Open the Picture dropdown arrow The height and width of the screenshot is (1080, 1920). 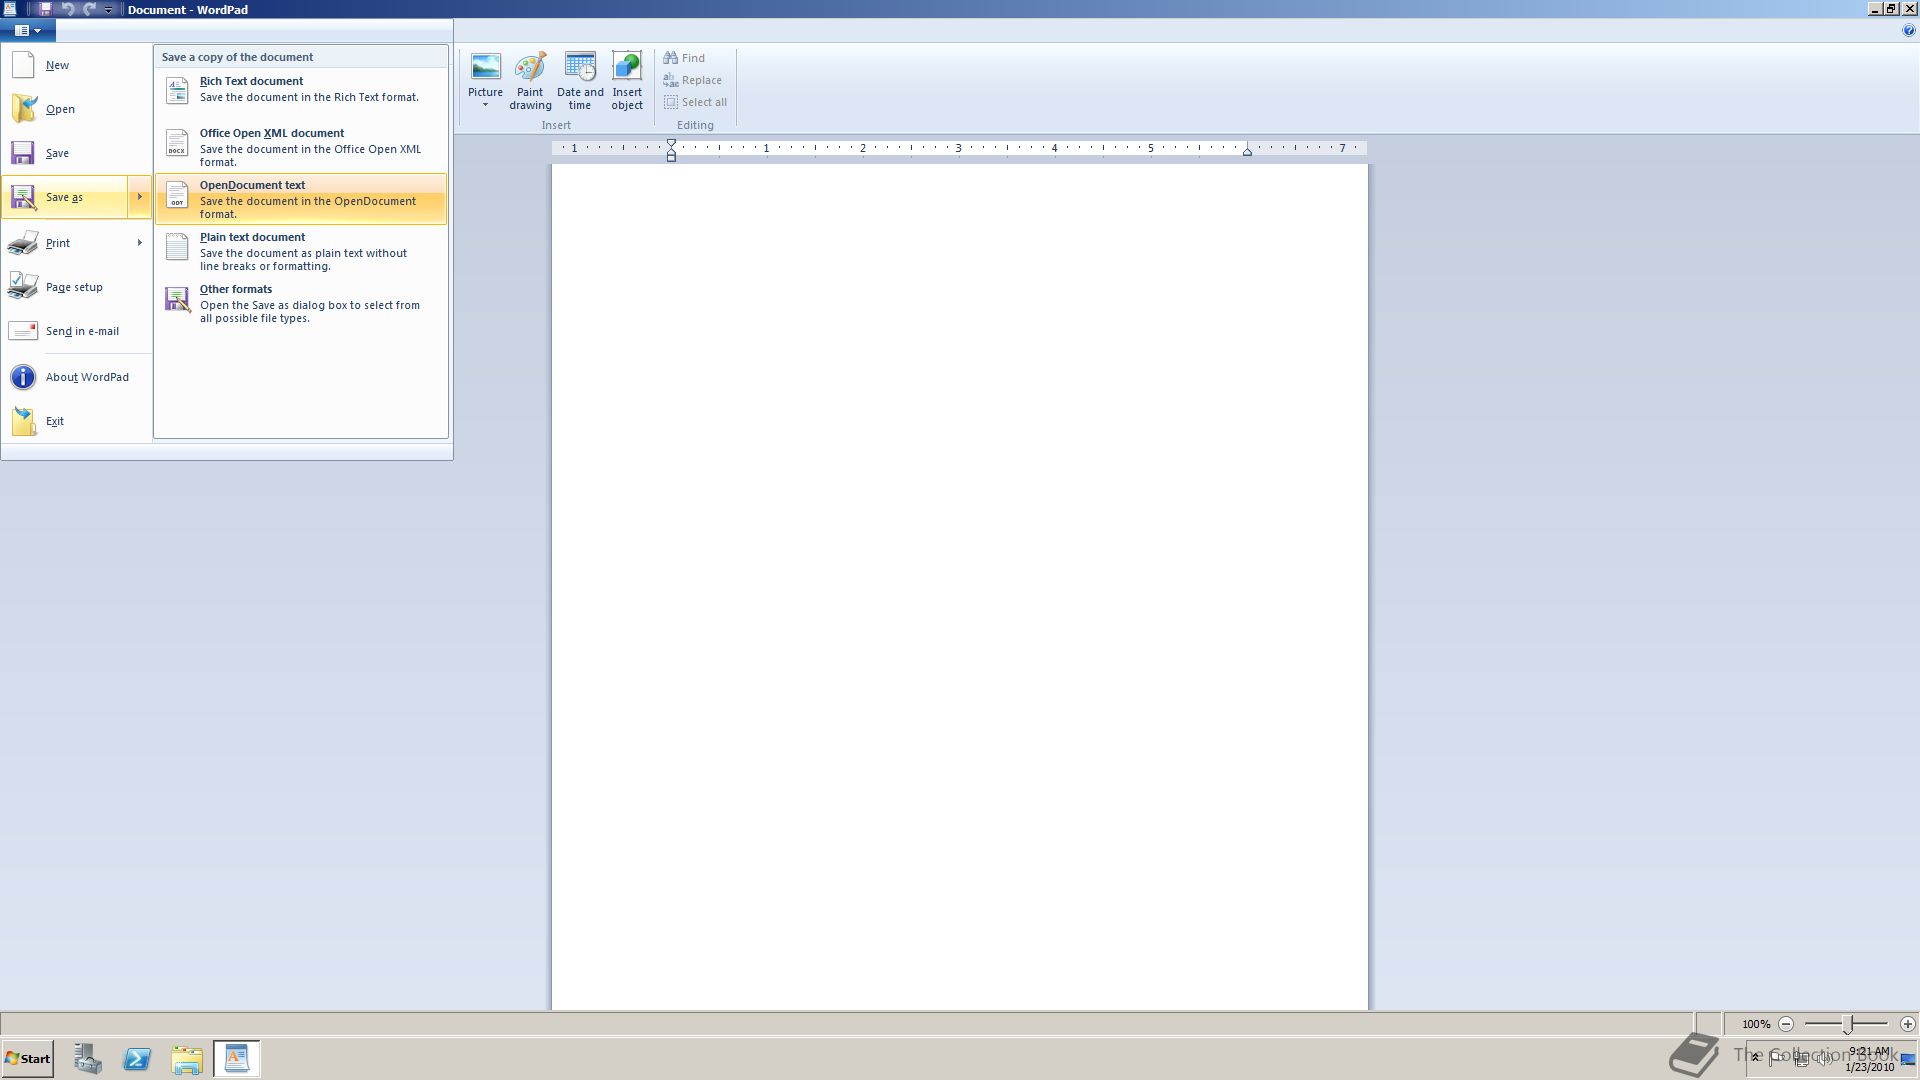486,105
